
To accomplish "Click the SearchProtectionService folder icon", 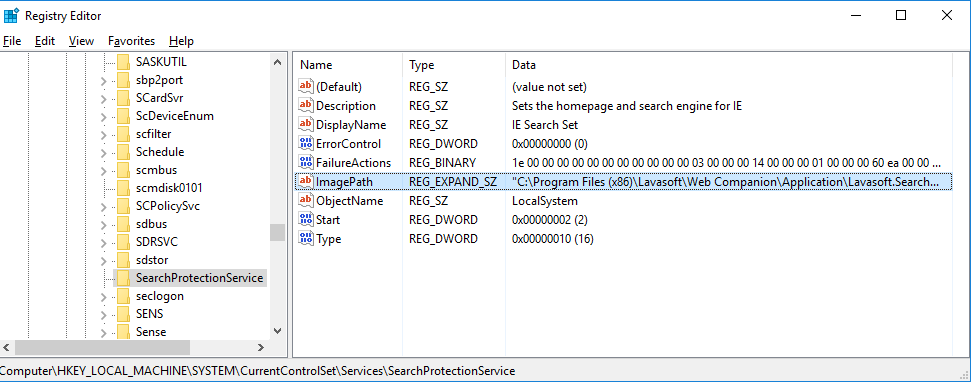I will click(x=123, y=277).
